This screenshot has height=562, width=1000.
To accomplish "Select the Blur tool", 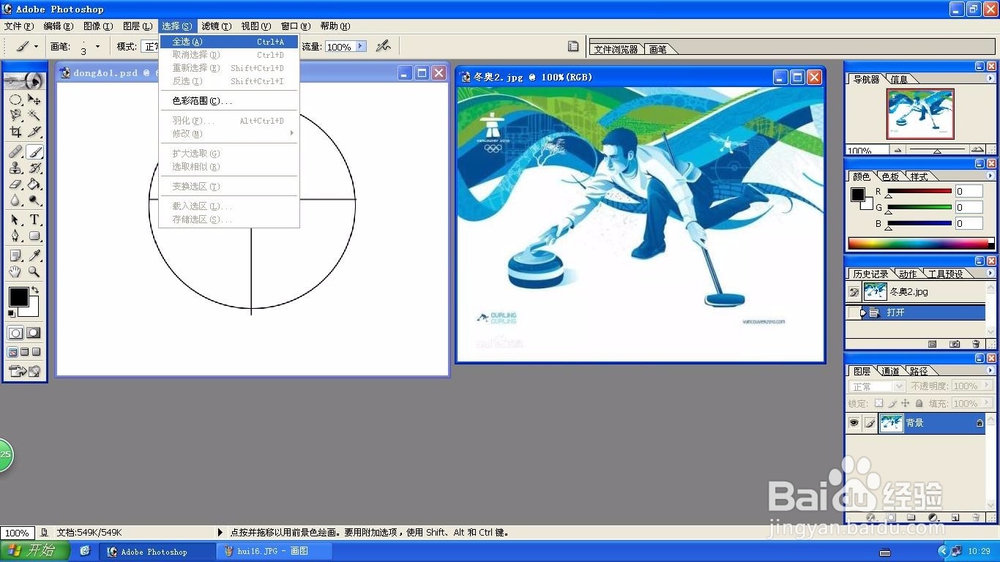I will tap(15, 200).
